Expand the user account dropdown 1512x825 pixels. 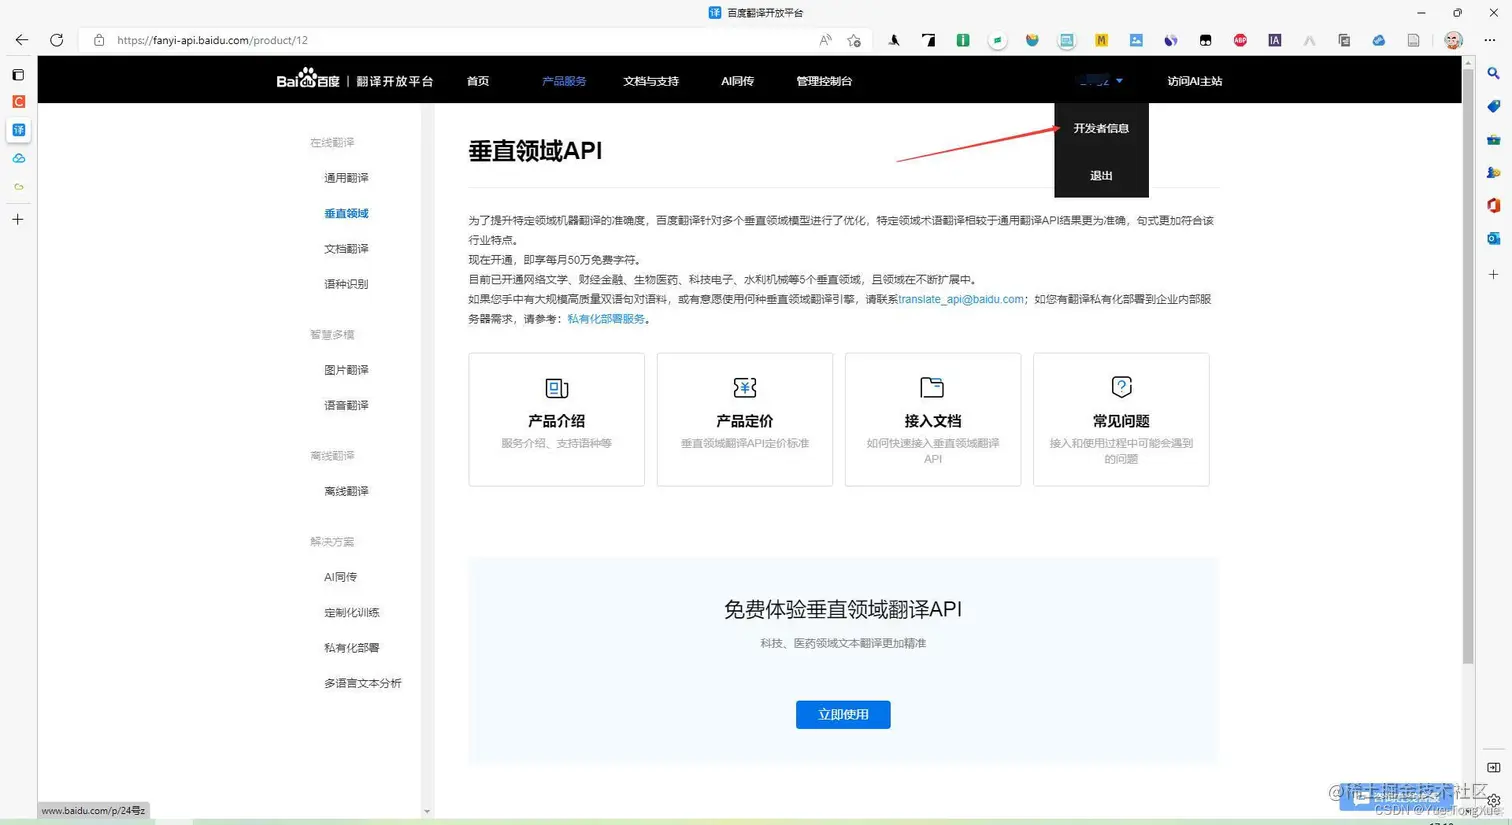click(1100, 81)
